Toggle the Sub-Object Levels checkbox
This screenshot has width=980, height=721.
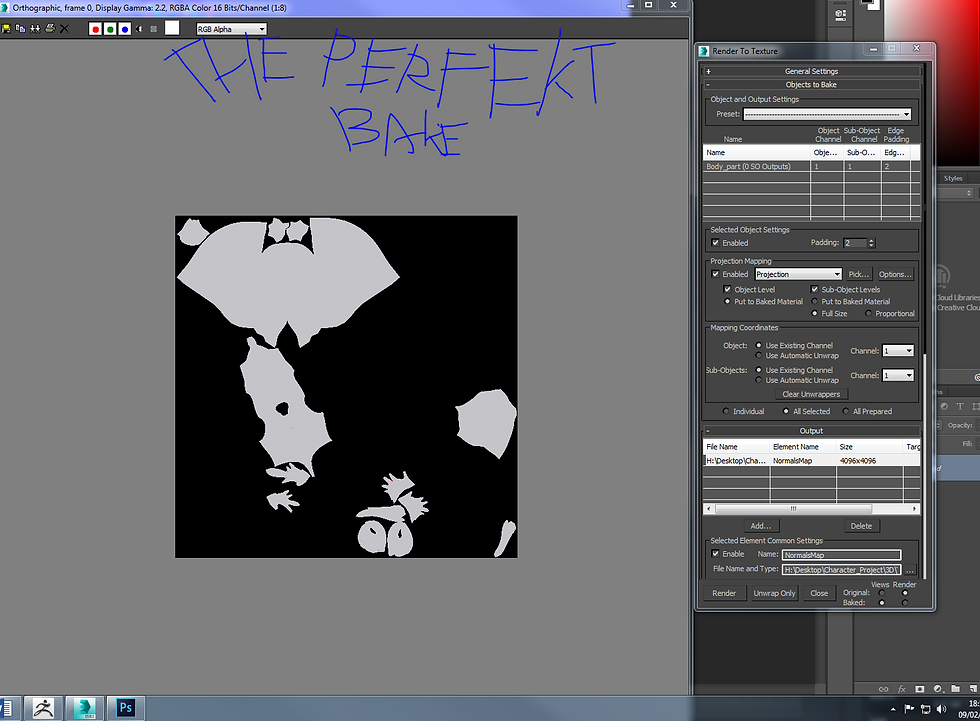tap(814, 289)
